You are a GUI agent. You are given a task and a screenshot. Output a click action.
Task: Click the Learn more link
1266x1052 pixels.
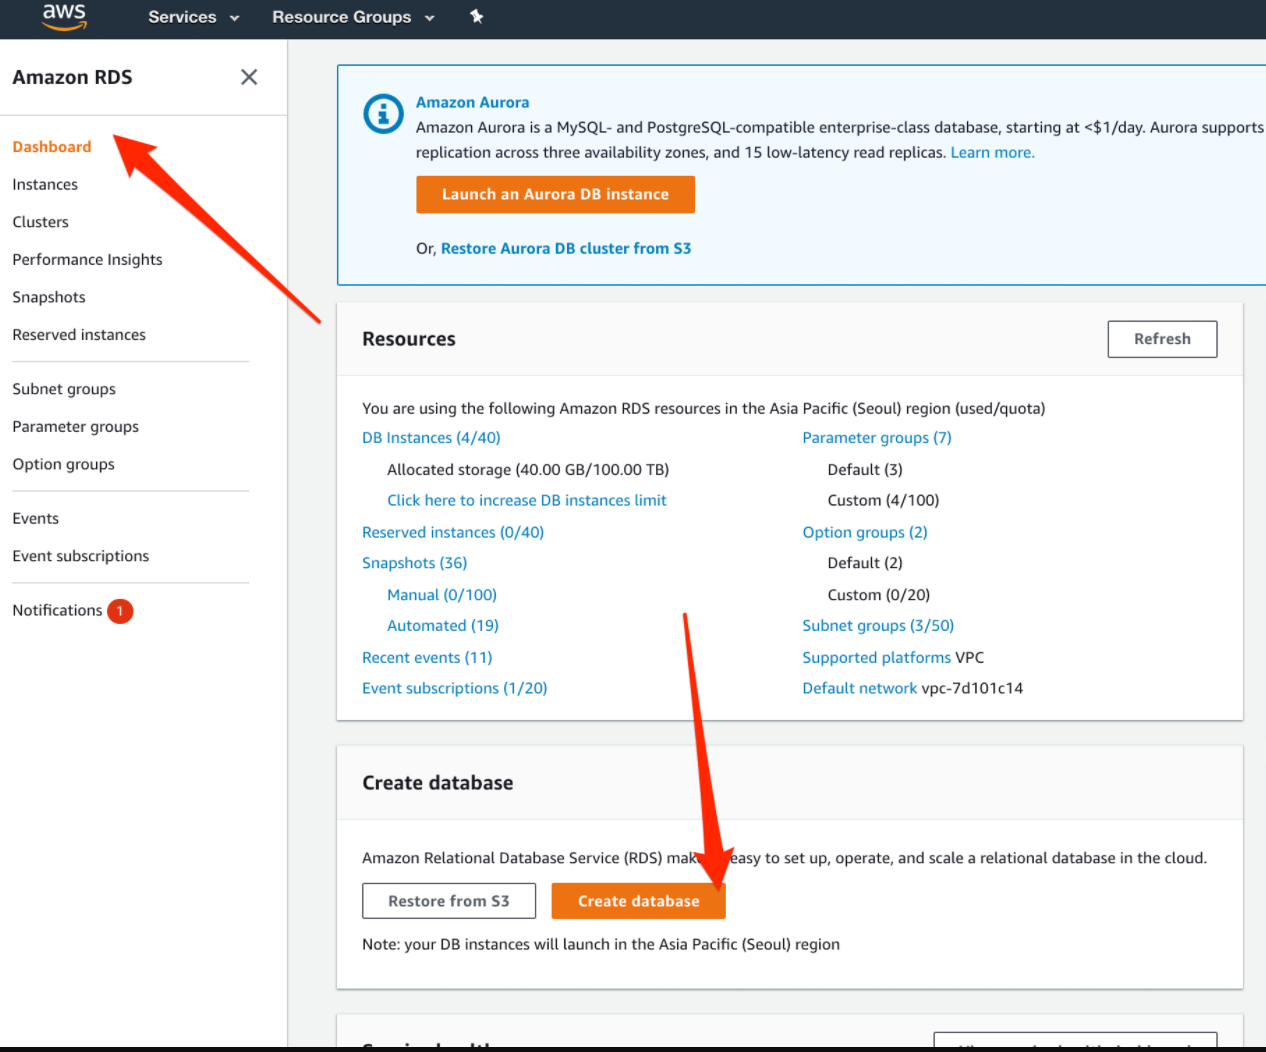pyautogui.click(x=993, y=152)
